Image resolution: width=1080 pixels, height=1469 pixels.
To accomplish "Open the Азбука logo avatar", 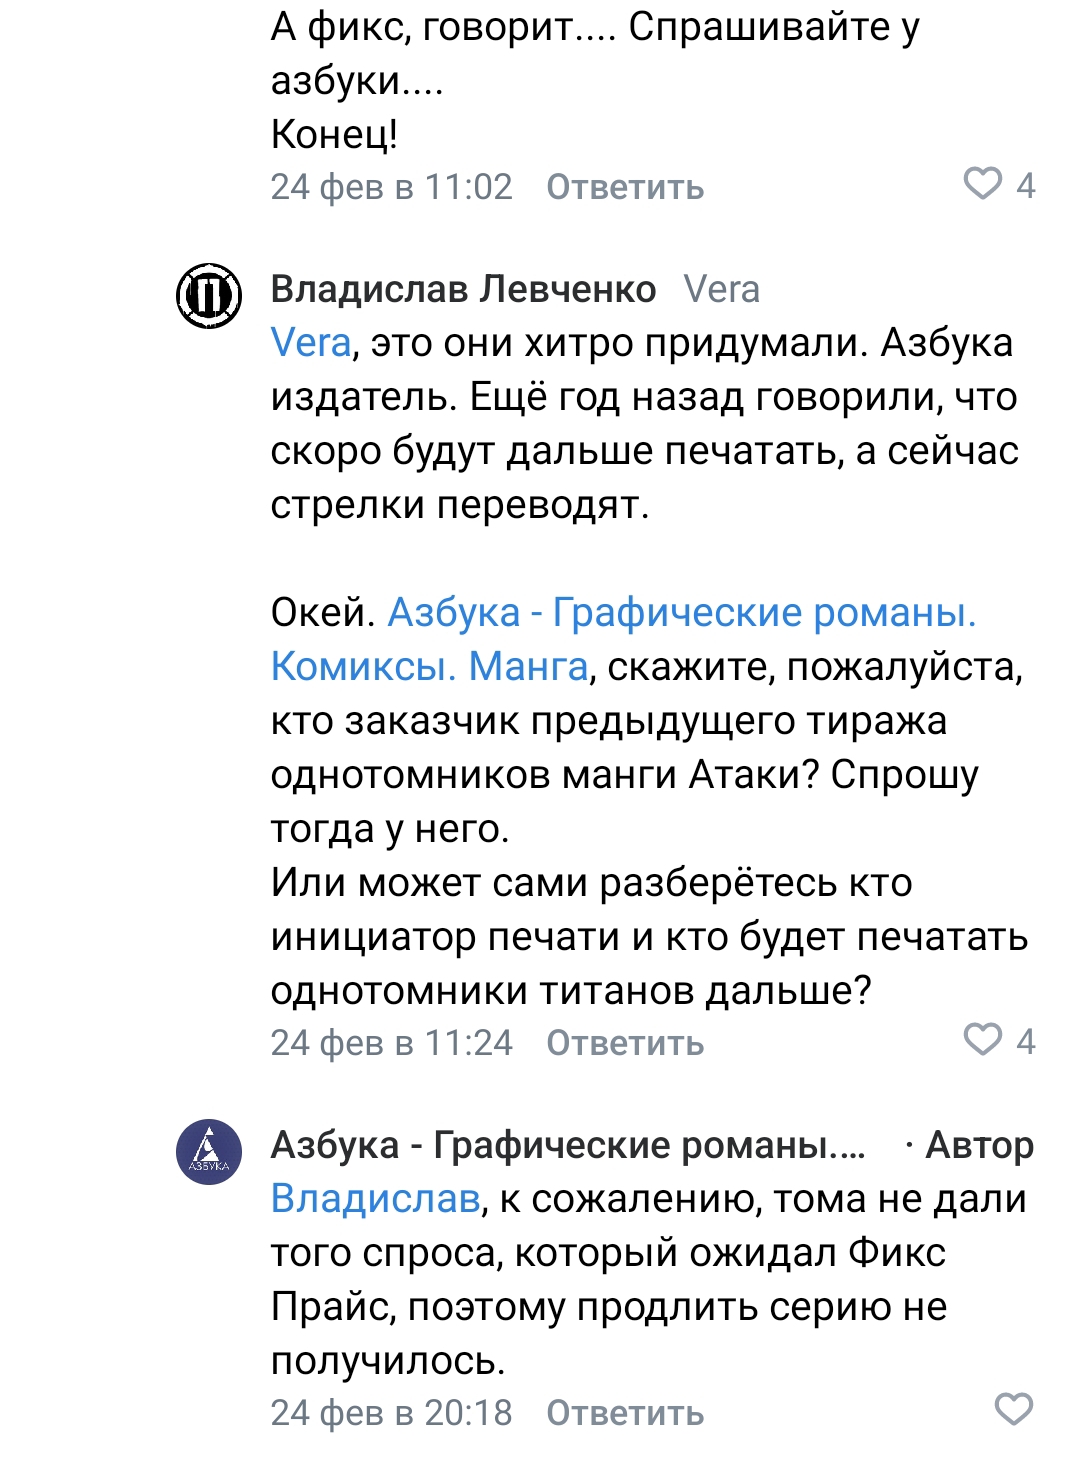I will tap(209, 1152).
